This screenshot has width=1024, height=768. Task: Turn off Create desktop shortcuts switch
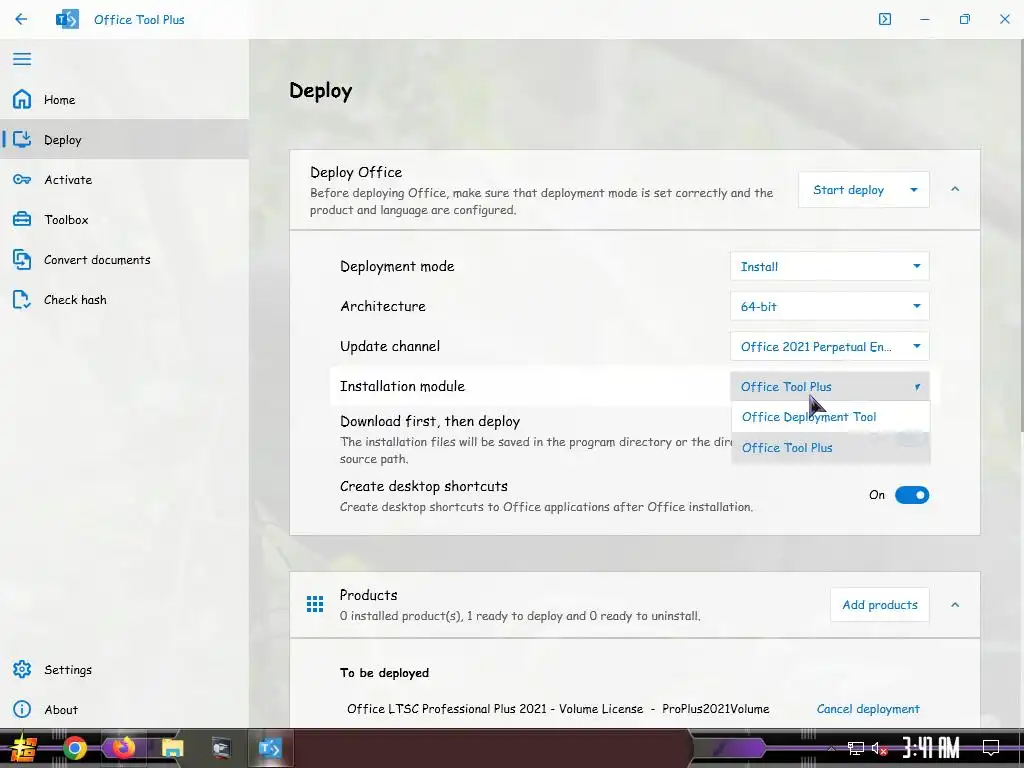[x=912, y=495]
